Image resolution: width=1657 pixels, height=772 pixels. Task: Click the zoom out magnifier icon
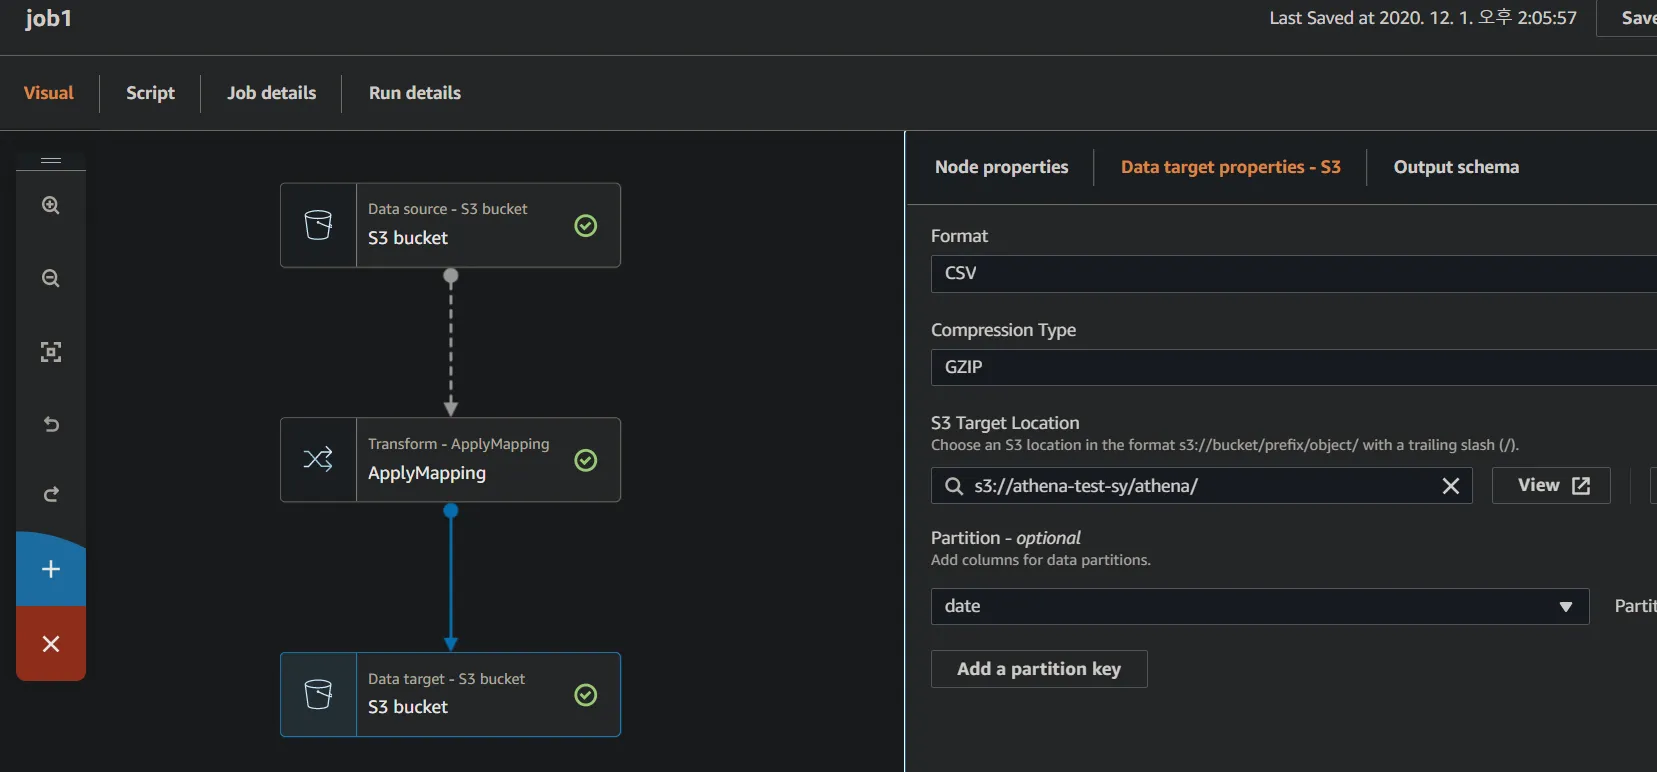coord(51,279)
